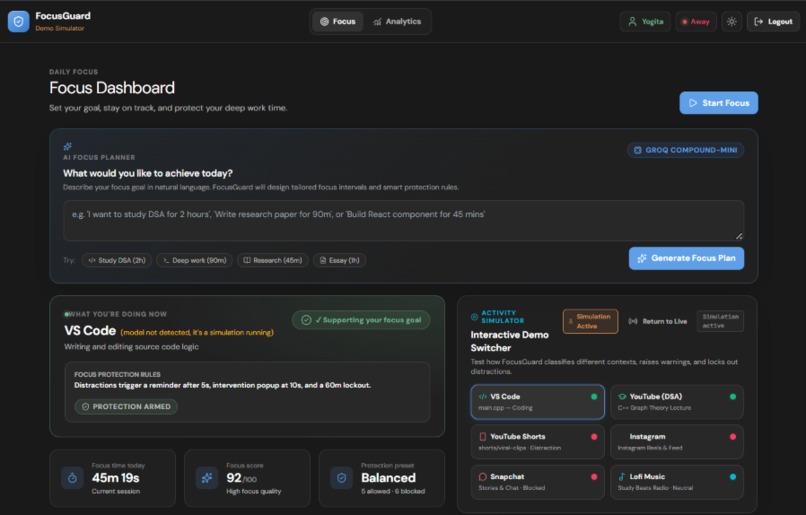Open the Yogita user profile
Image resolution: width=806 pixels, height=515 pixels.
click(645, 22)
